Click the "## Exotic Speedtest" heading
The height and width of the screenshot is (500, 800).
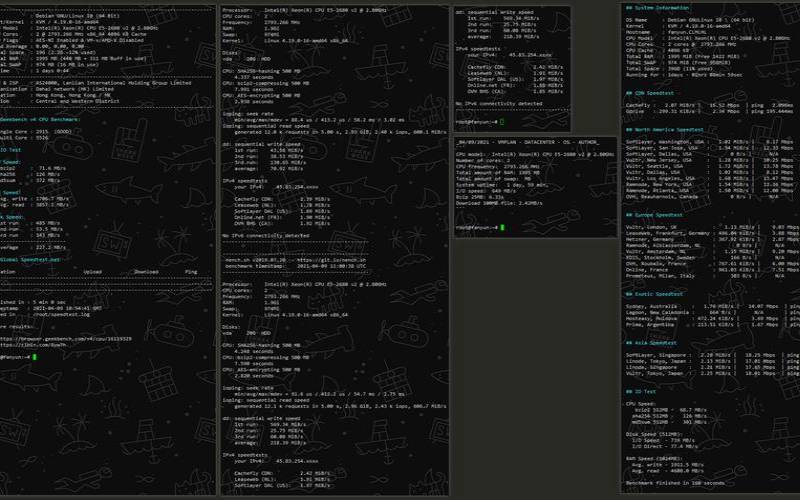[x=654, y=294]
